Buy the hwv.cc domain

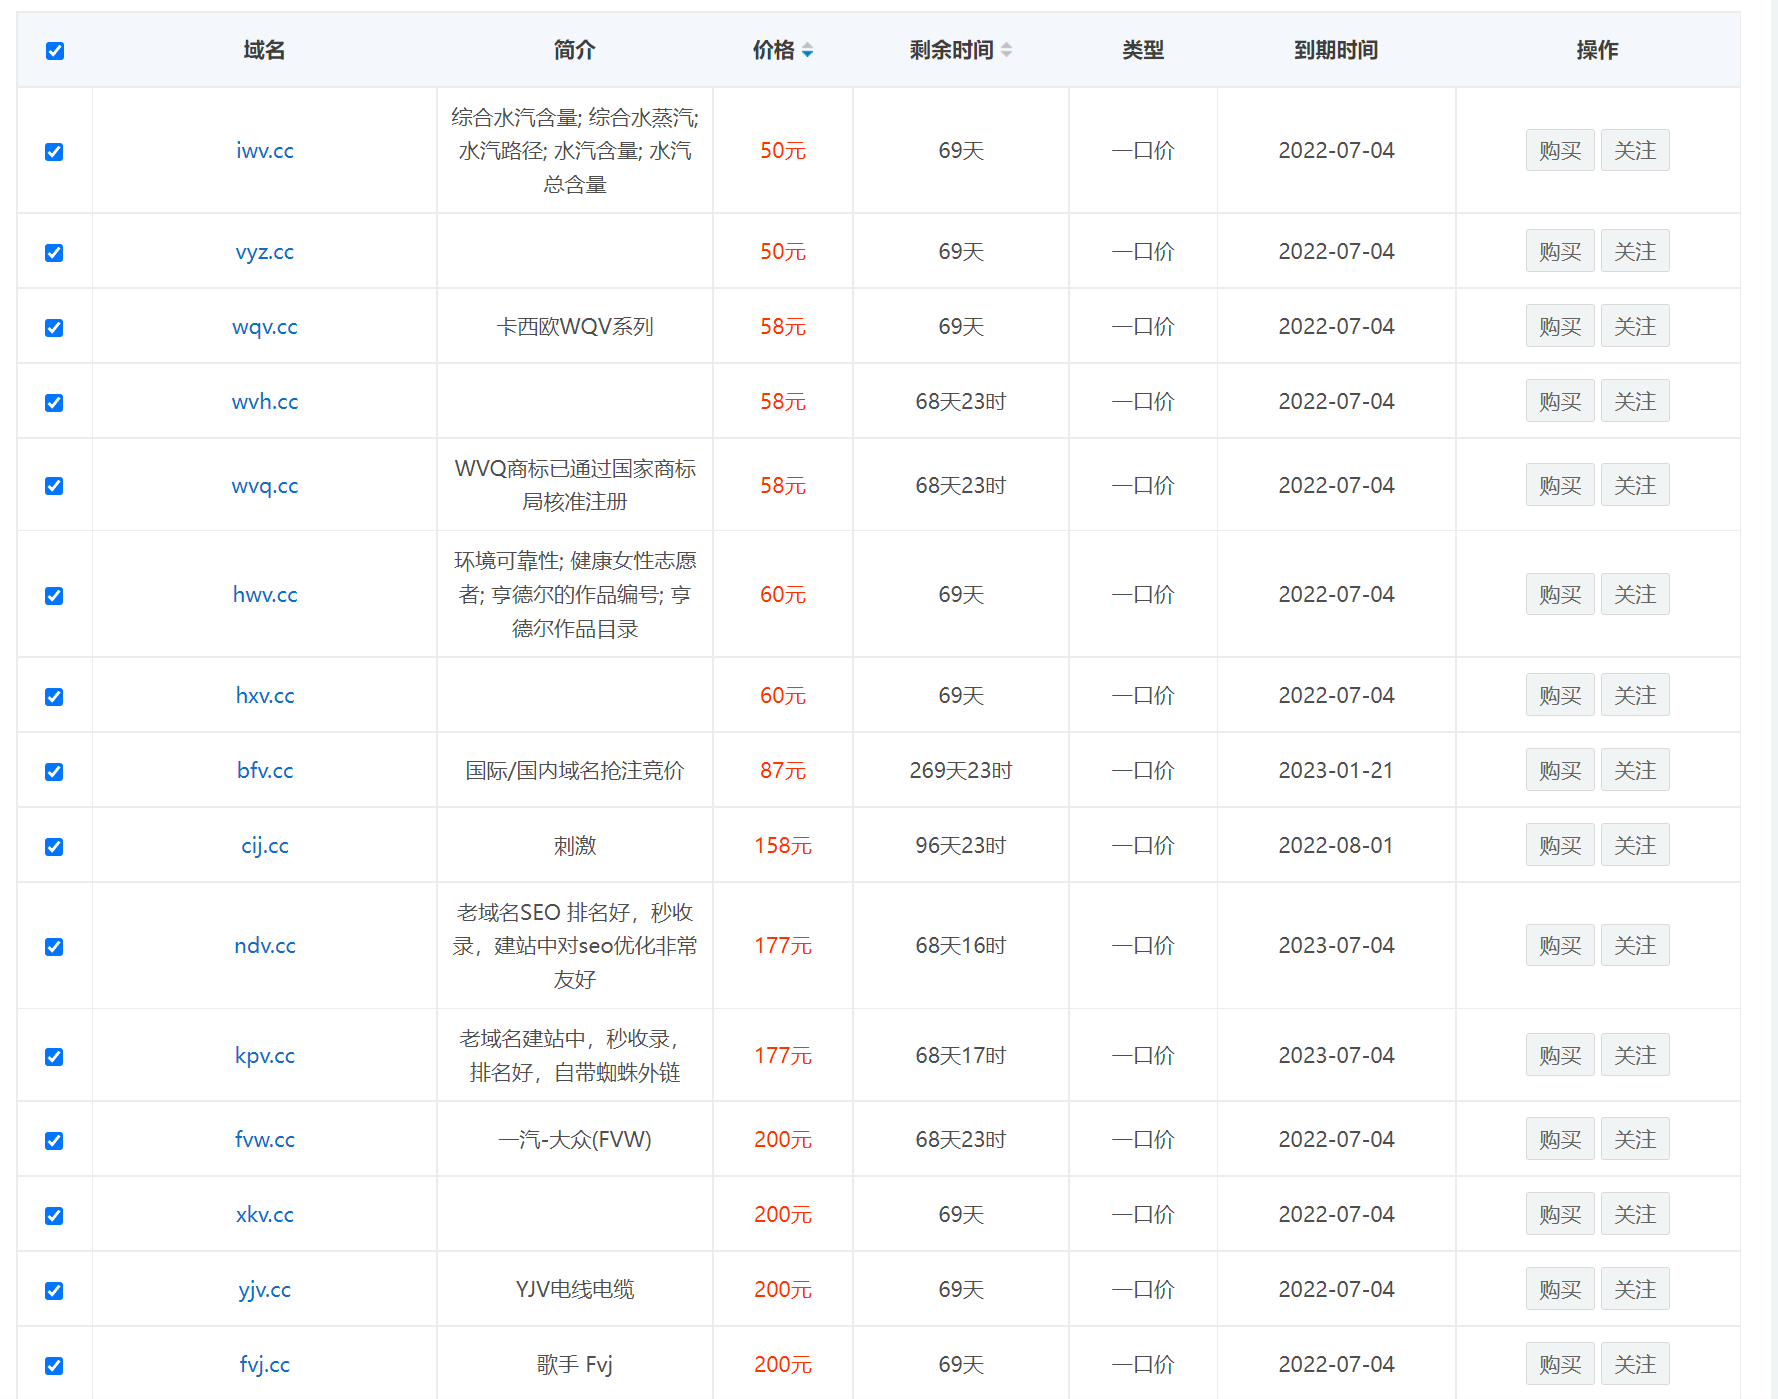coord(1559,595)
